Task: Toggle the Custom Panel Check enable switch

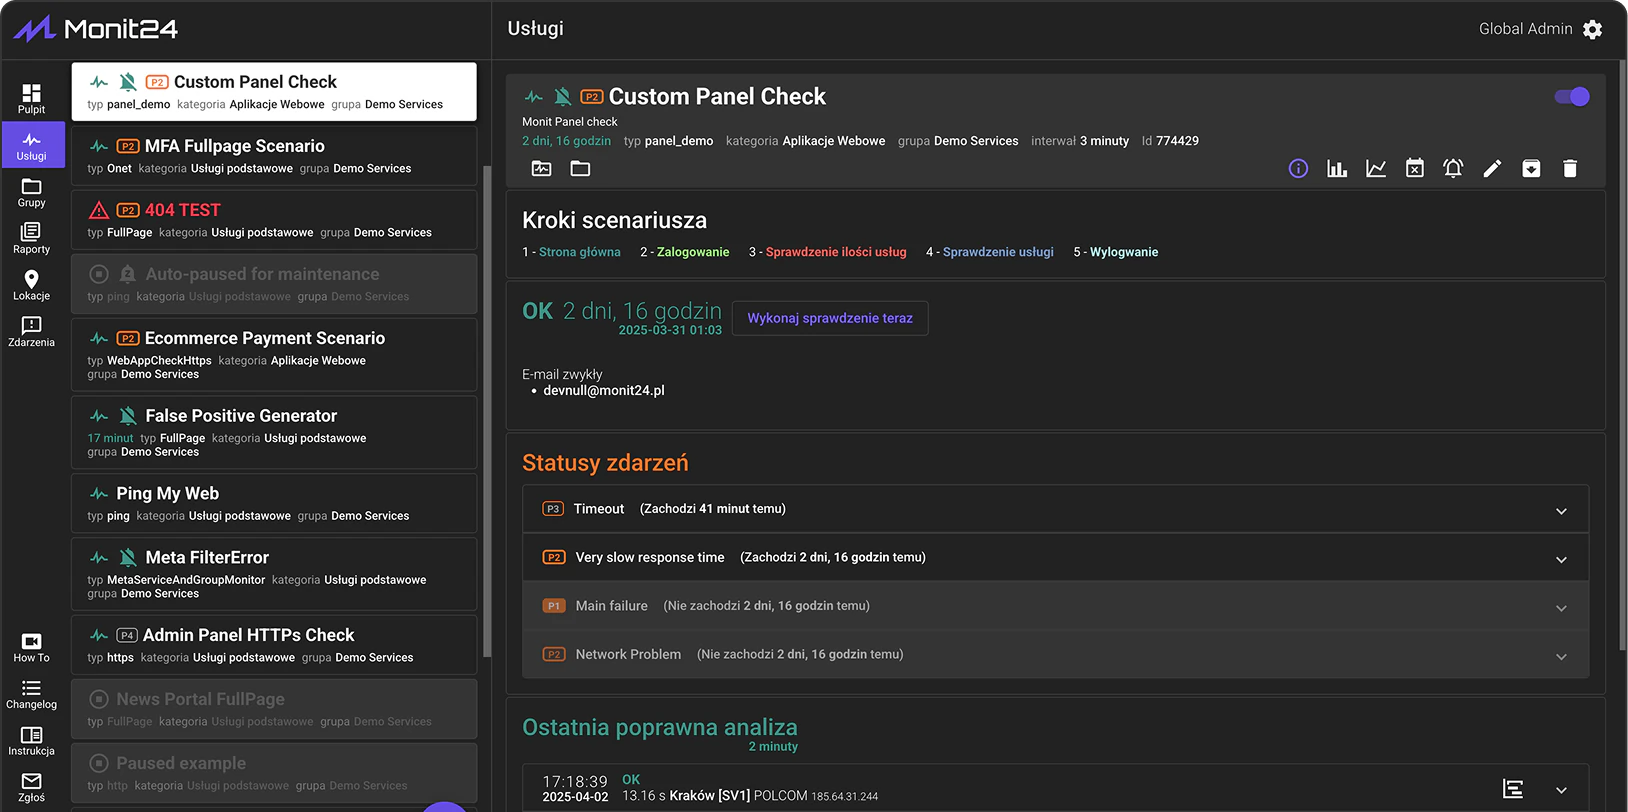Action: point(1572,97)
